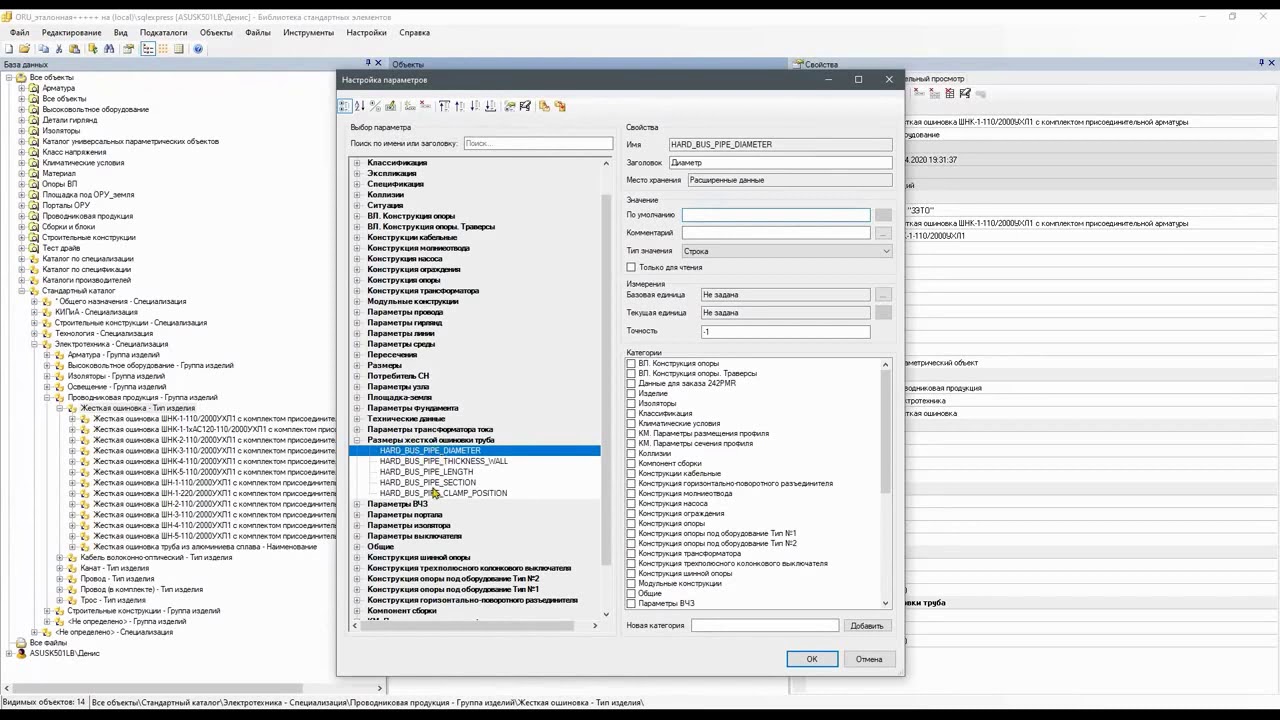Click the last copy icon in dialog toolbar
Viewport: 1280px width, 720px height.
[x=560, y=106]
